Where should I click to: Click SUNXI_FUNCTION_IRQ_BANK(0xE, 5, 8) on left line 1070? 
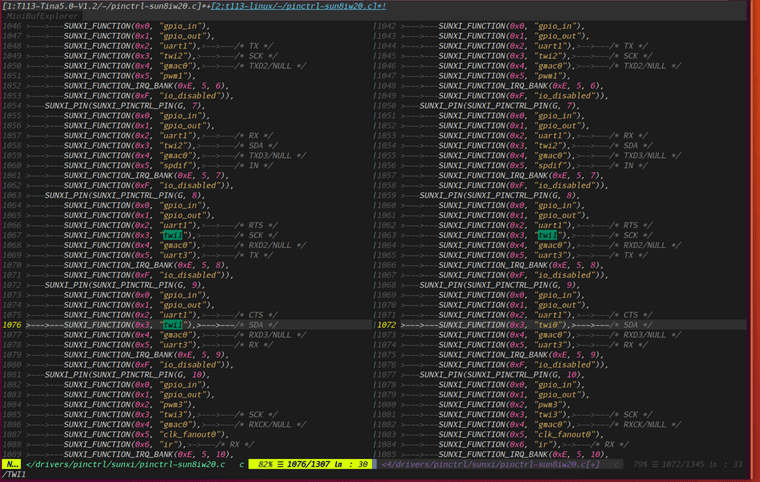[146, 265]
